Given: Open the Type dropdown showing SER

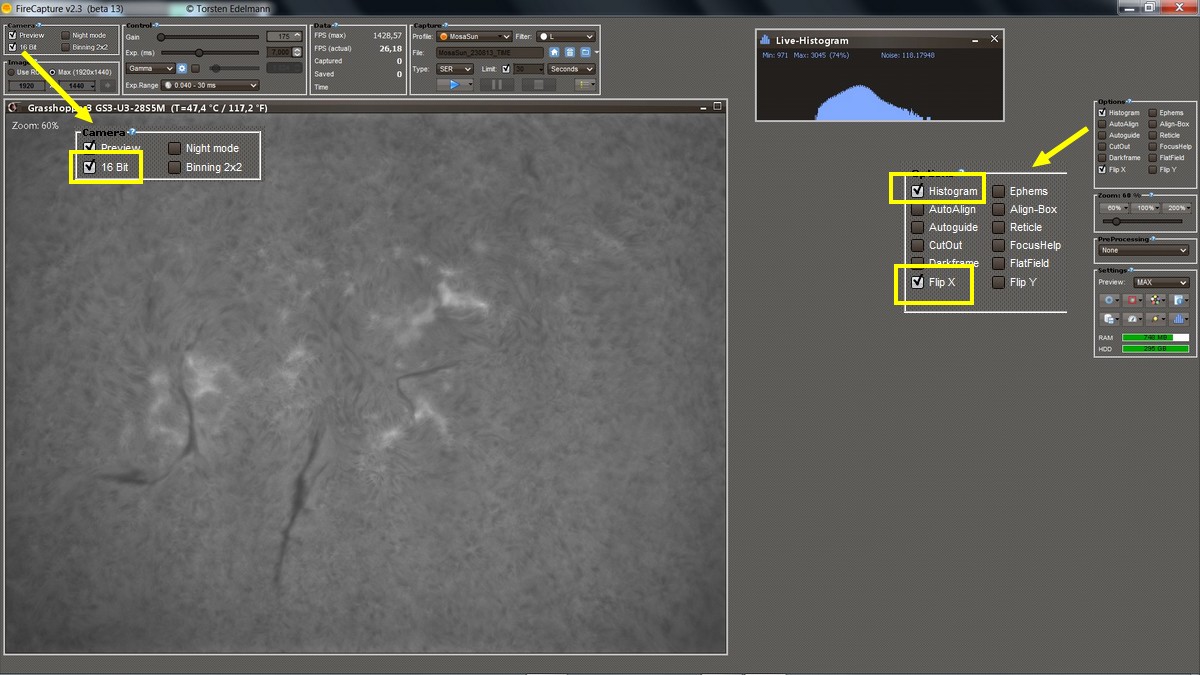Looking at the screenshot, I should 454,69.
